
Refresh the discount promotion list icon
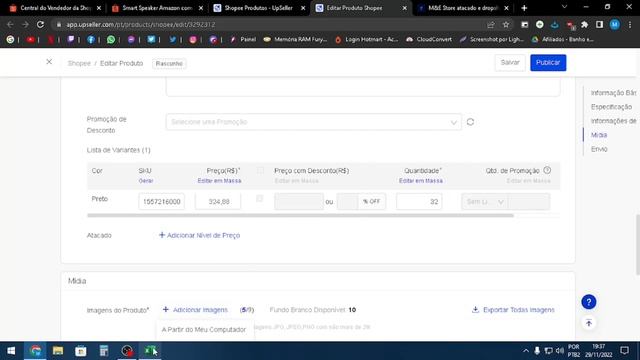coord(470,122)
